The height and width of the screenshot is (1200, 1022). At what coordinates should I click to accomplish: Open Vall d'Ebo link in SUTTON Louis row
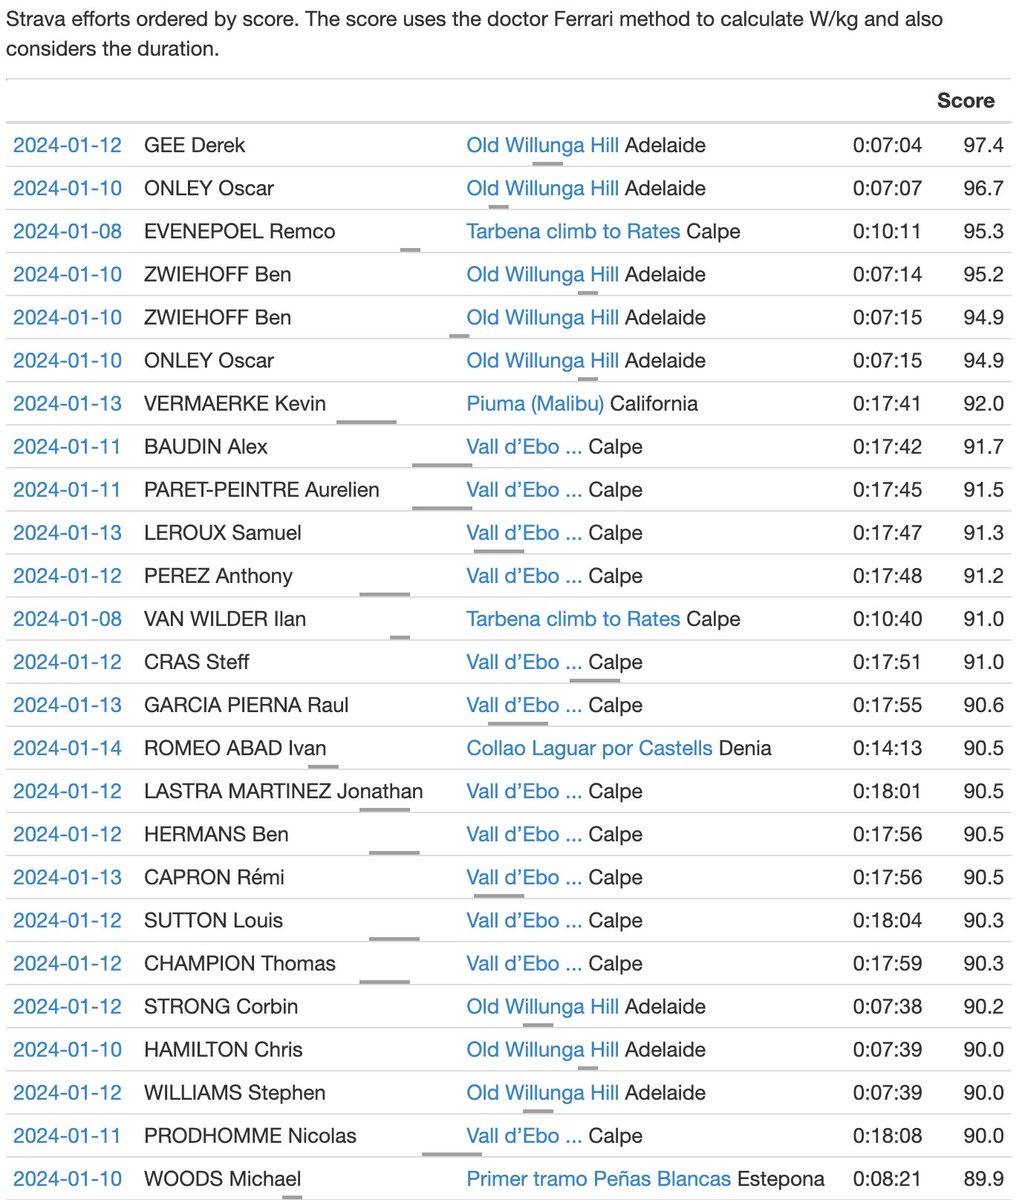[x=524, y=919]
